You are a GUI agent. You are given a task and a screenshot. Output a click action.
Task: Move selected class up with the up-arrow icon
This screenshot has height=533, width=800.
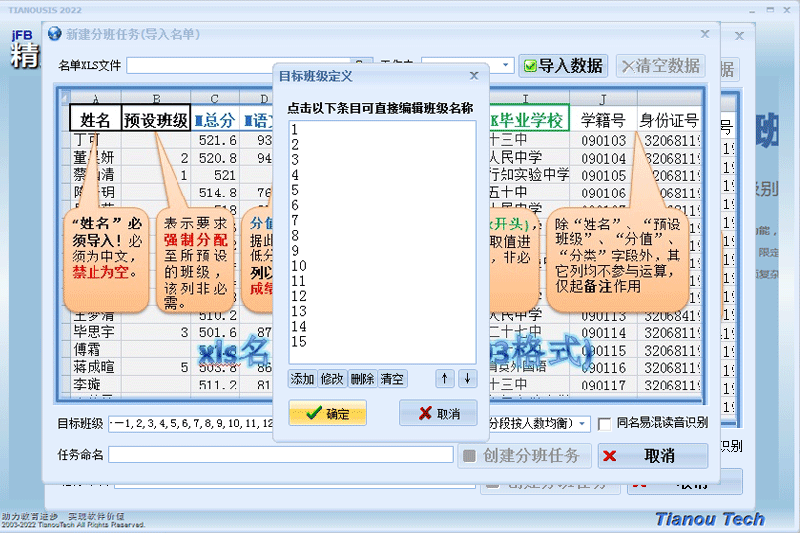[444, 378]
